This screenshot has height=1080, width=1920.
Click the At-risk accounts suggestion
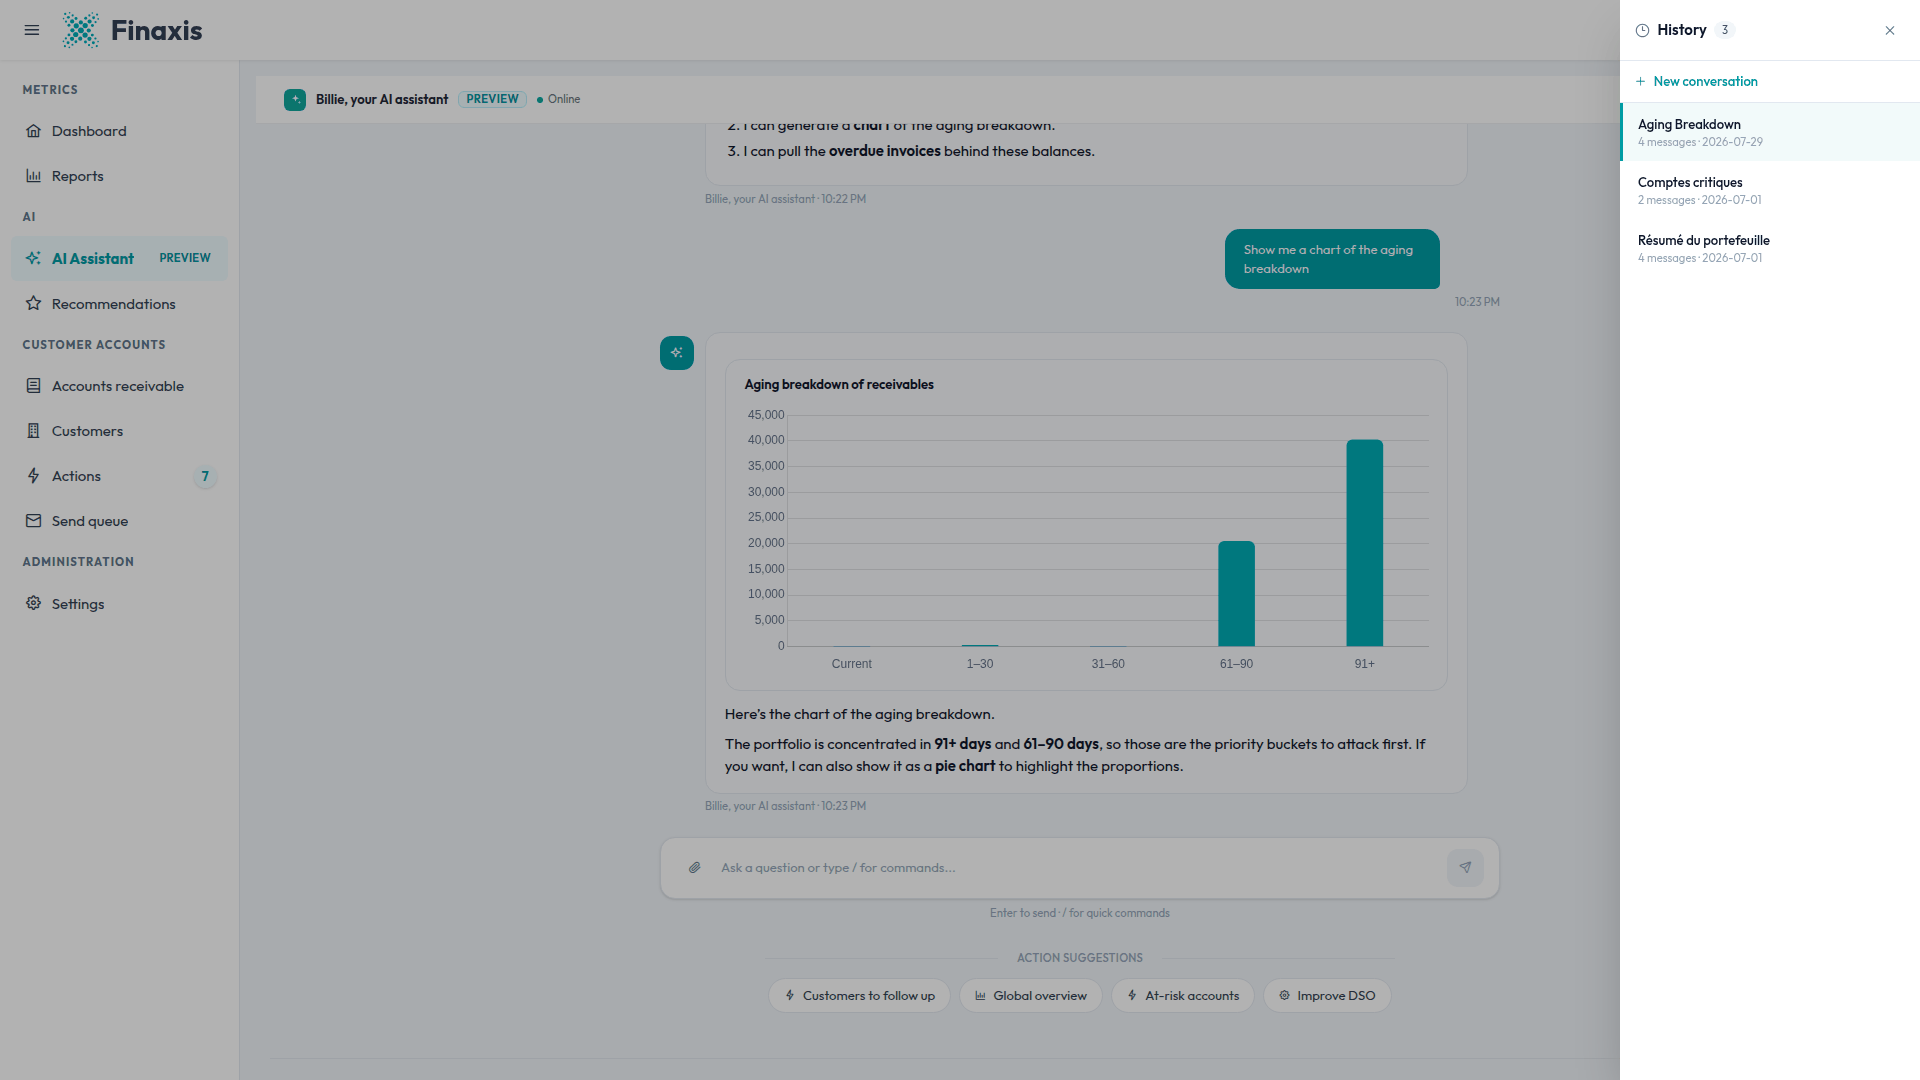(x=1182, y=995)
